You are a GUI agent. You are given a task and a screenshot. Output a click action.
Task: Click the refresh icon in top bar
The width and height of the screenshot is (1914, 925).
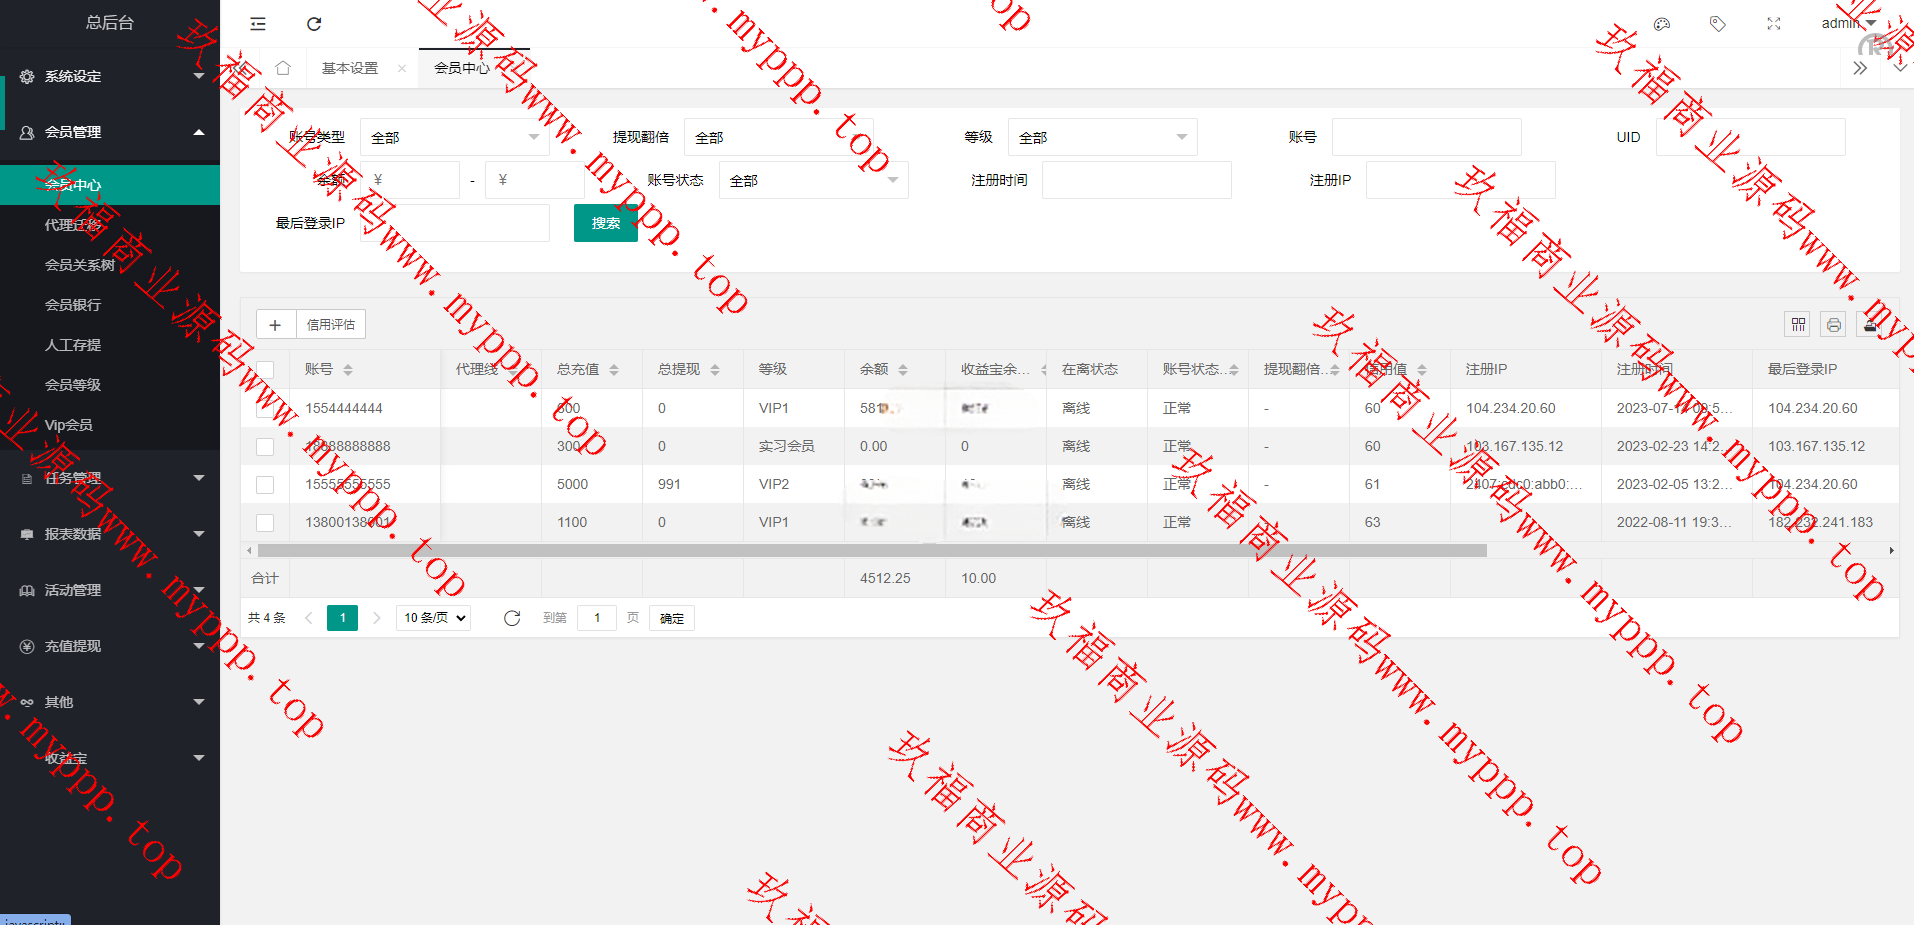(x=314, y=24)
